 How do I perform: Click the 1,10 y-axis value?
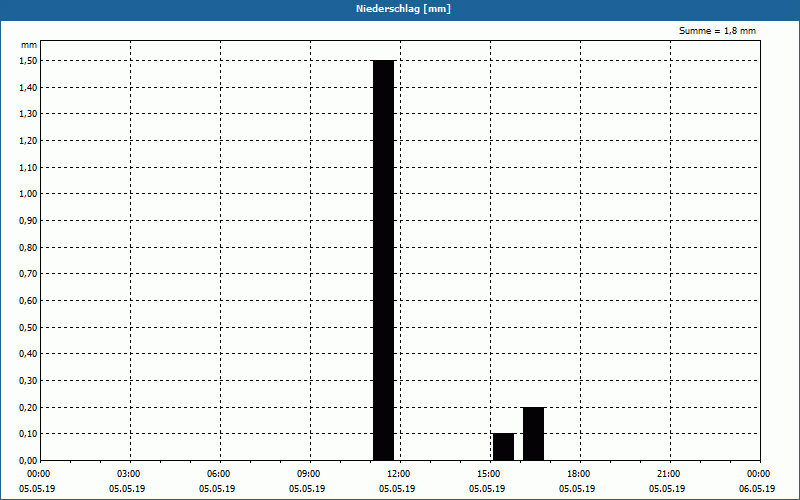28,167
